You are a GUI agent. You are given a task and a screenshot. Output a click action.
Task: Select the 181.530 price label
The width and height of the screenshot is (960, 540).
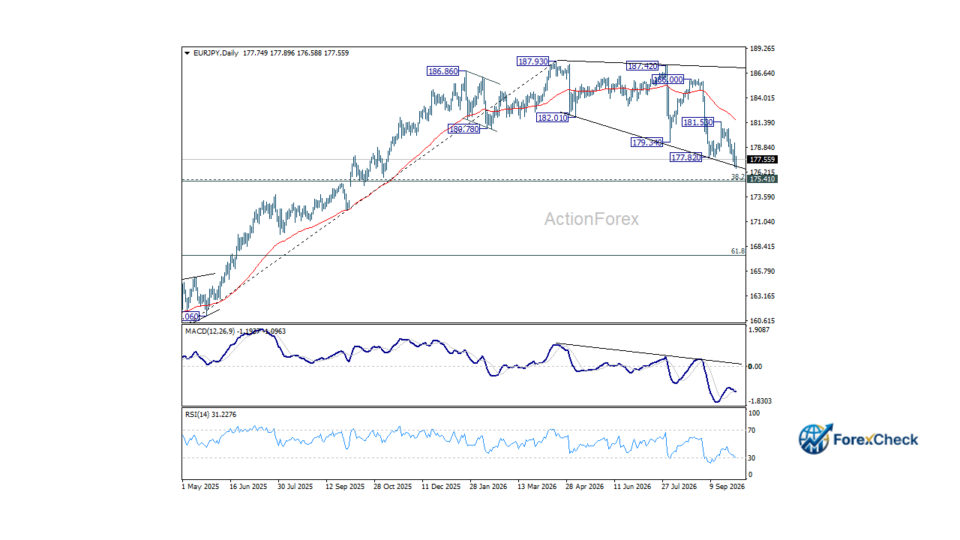click(697, 122)
